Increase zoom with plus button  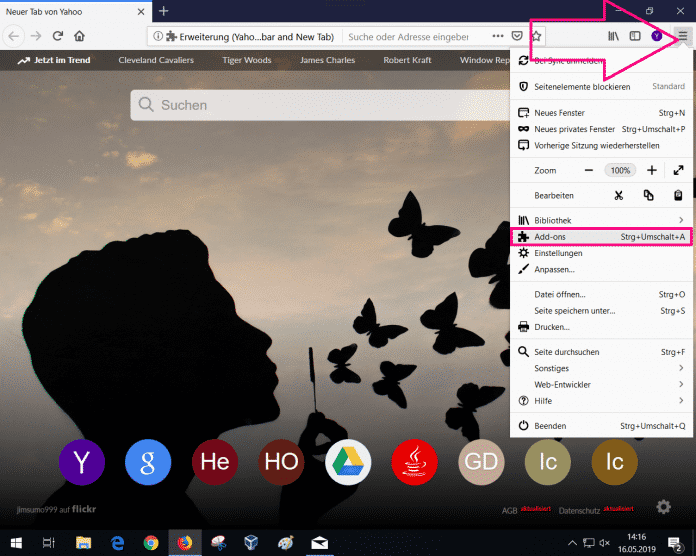652,171
